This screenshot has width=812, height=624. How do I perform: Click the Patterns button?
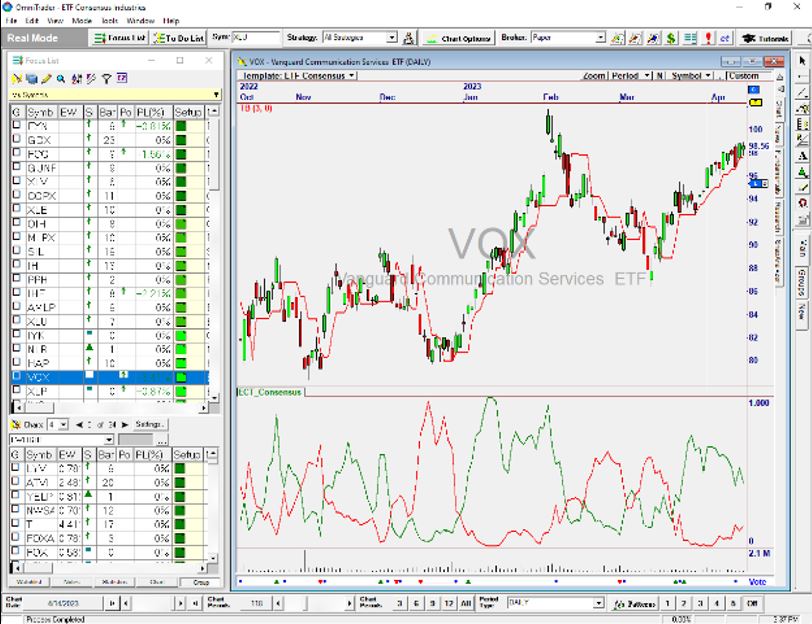(x=635, y=603)
